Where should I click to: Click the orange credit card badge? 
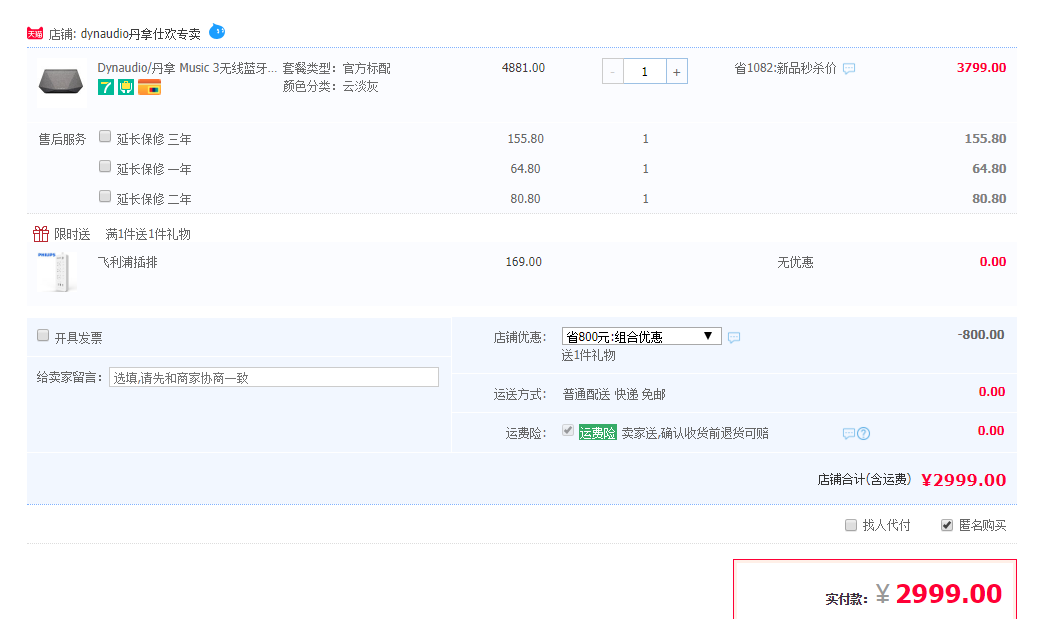[149, 87]
